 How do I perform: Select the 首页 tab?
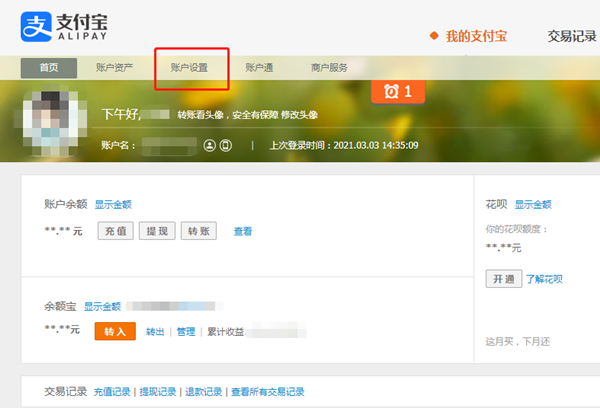pos(49,68)
